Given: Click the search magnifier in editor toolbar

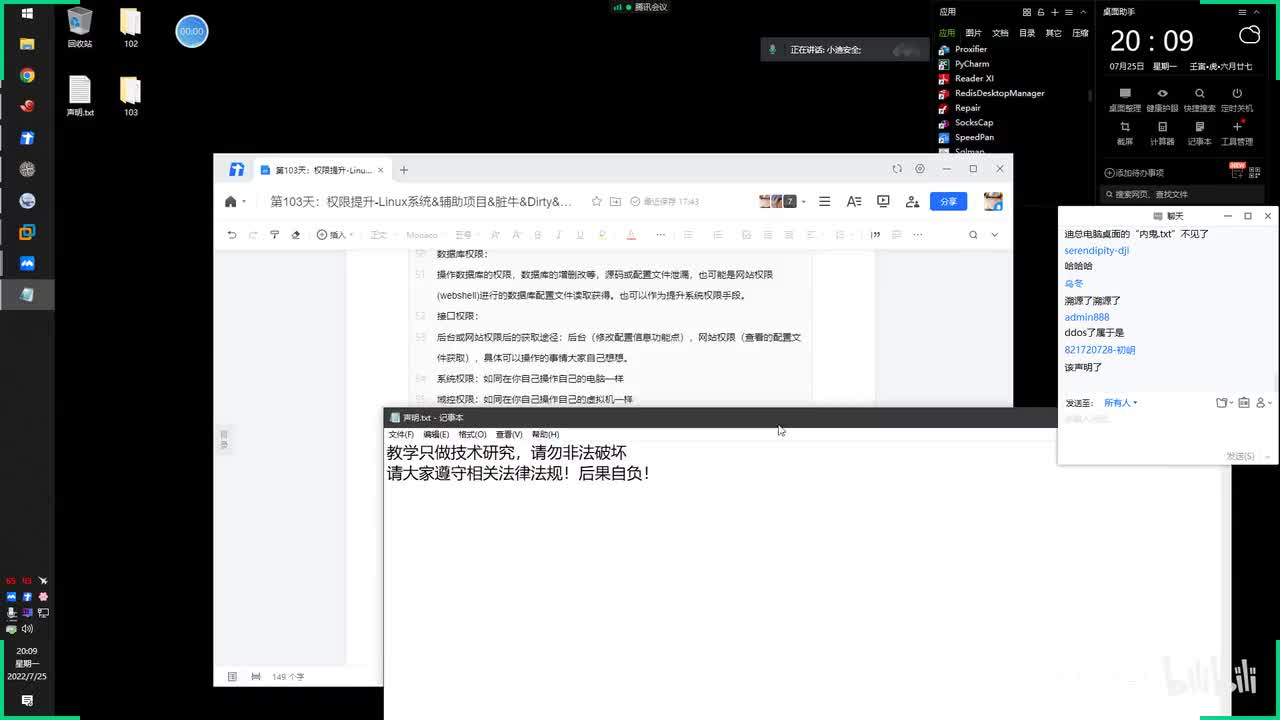Looking at the screenshot, I should (x=973, y=235).
